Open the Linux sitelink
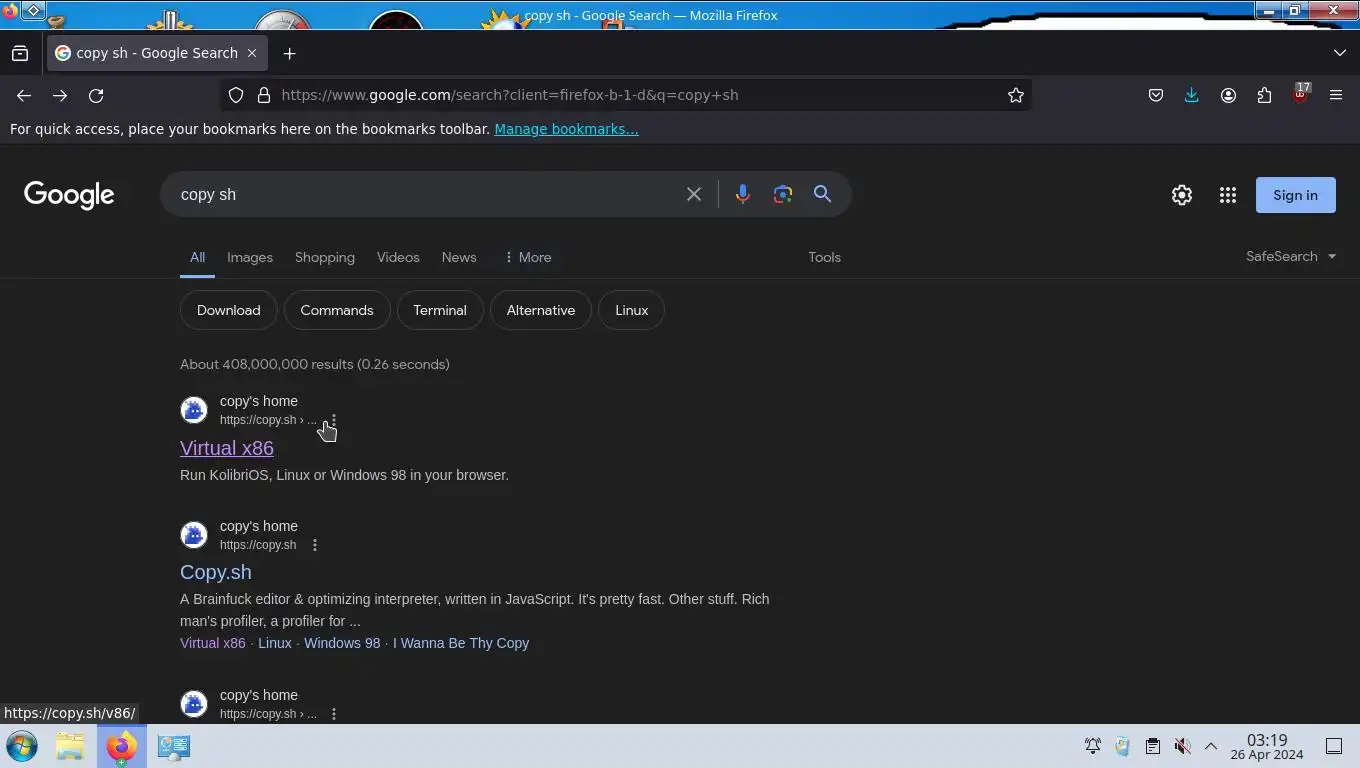The image size is (1360, 768). click(x=275, y=643)
